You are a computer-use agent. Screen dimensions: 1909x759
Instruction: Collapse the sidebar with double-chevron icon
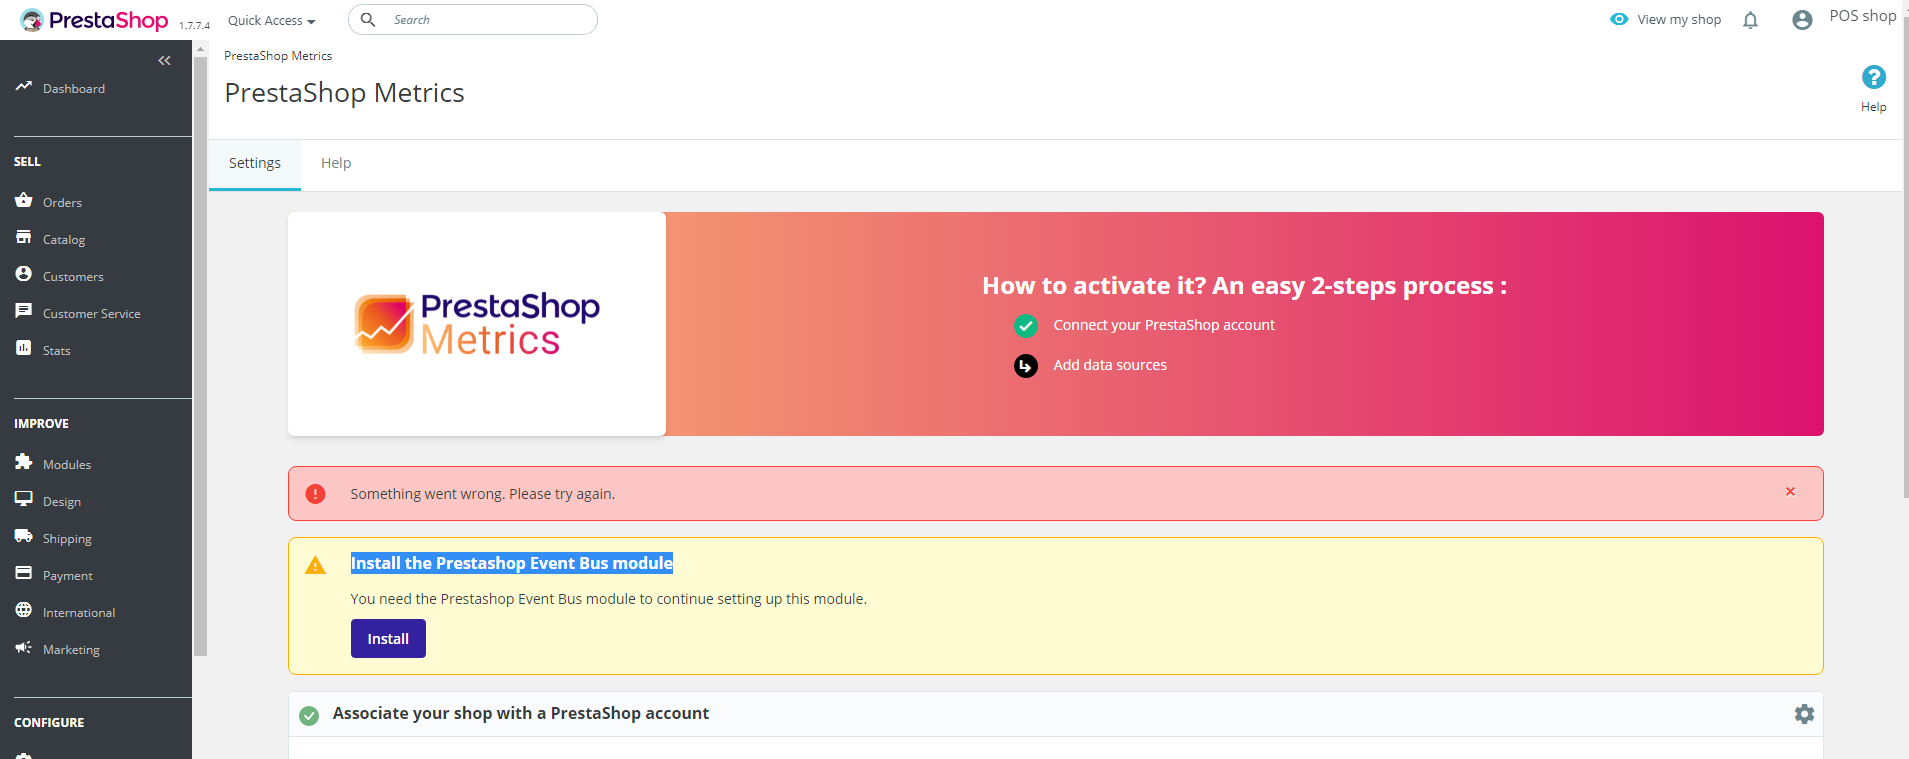(165, 61)
